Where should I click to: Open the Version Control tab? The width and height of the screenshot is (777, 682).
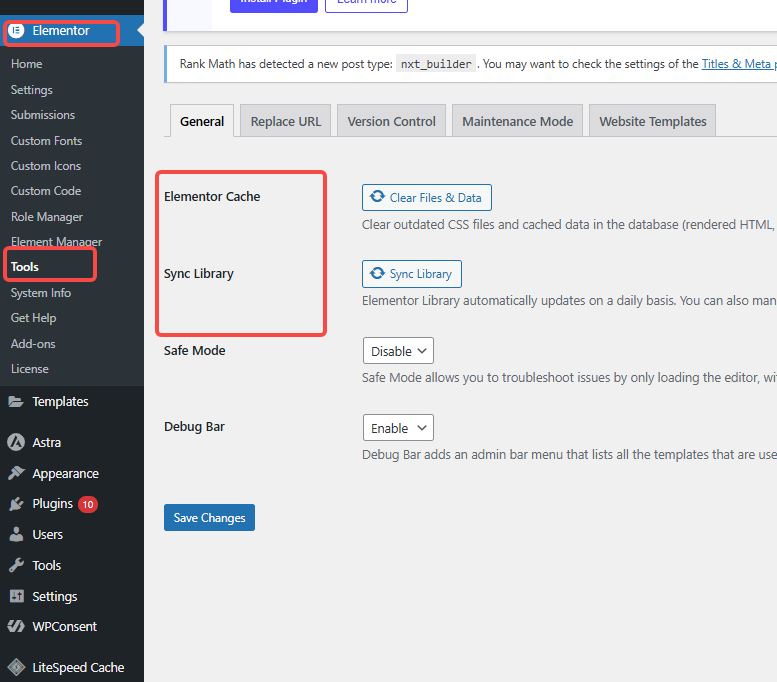pyautogui.click(x=391, y=121)
